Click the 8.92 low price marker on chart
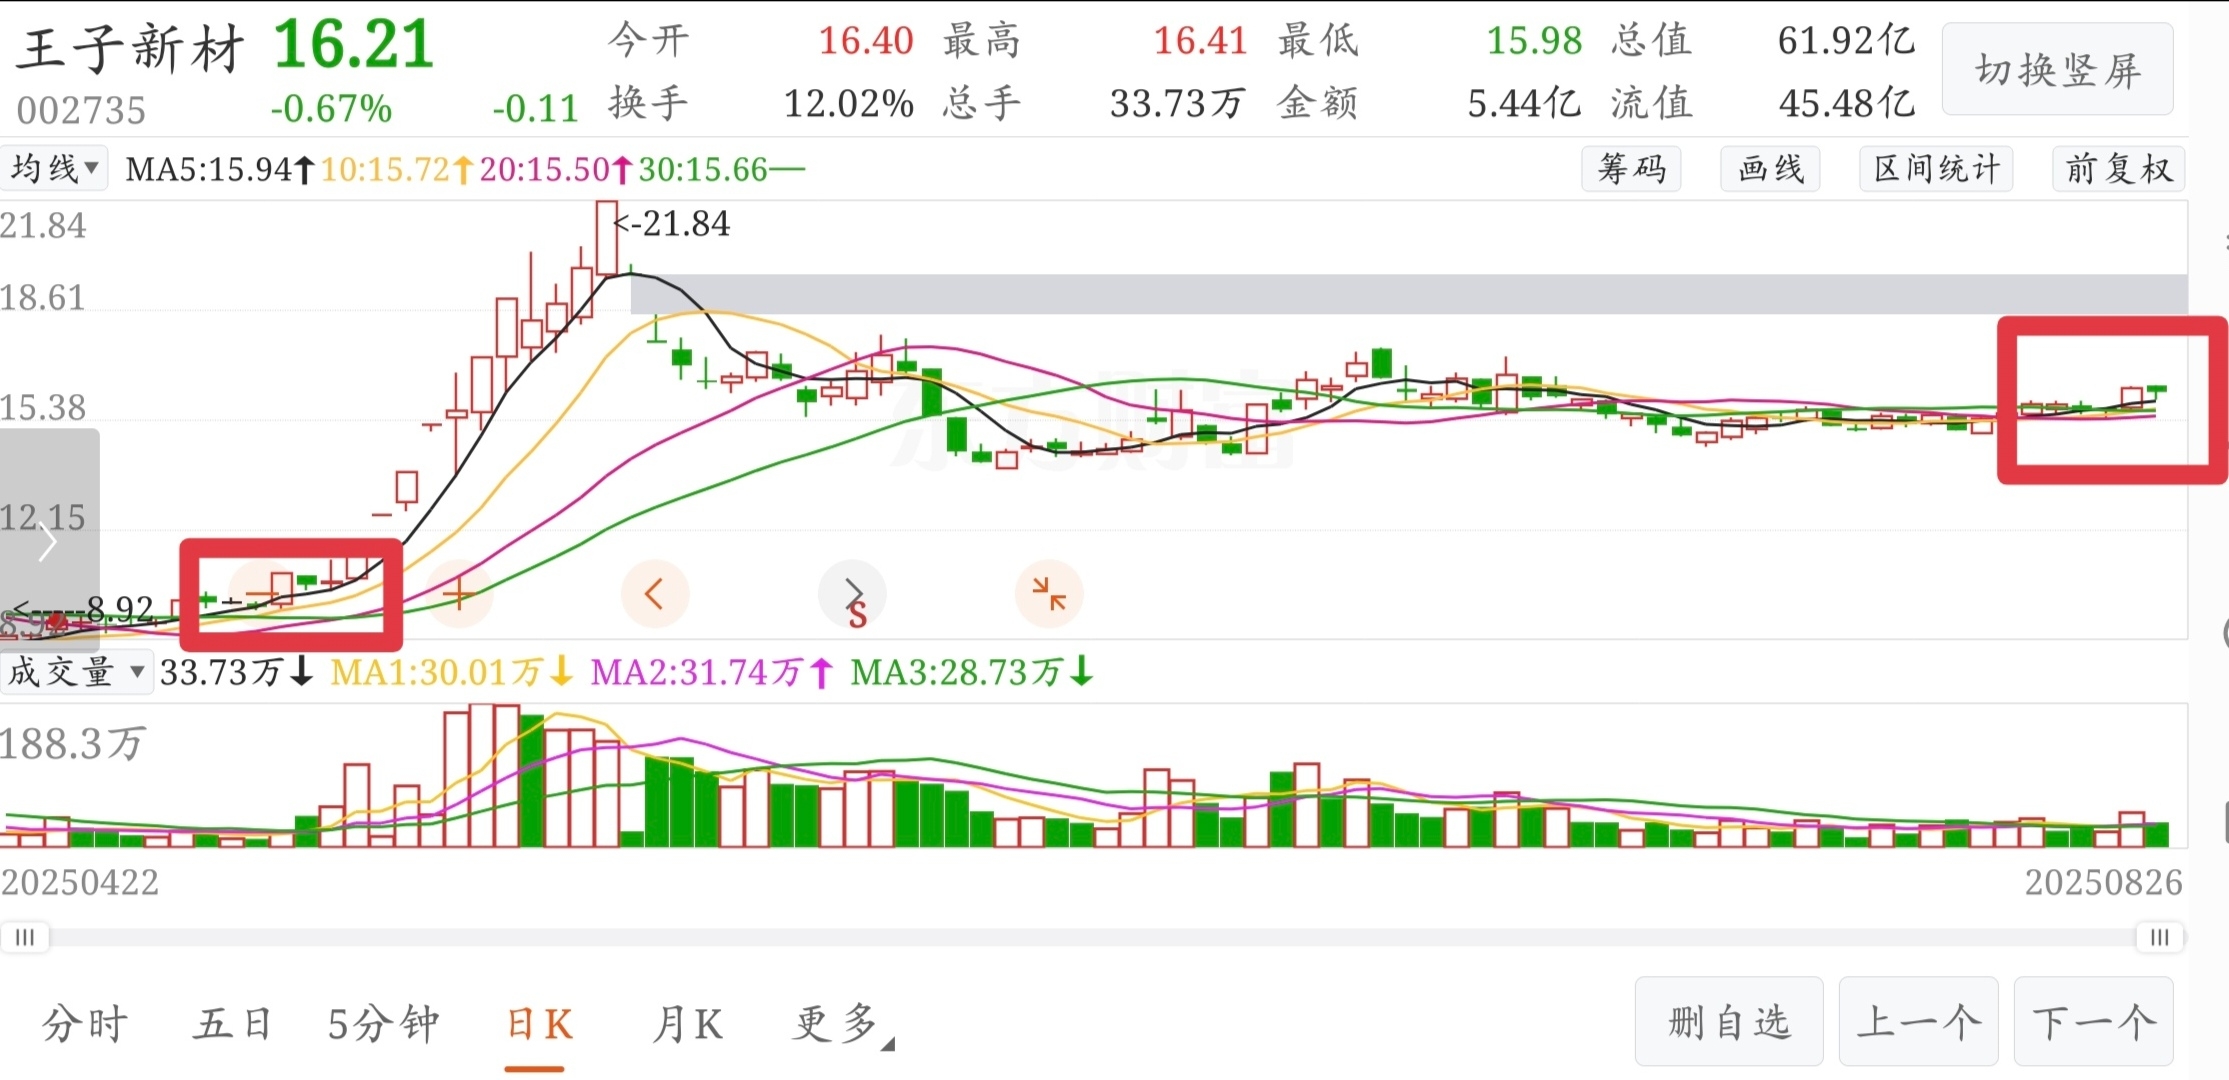This screenshot has height=1080, width=2229. (84, 609)
